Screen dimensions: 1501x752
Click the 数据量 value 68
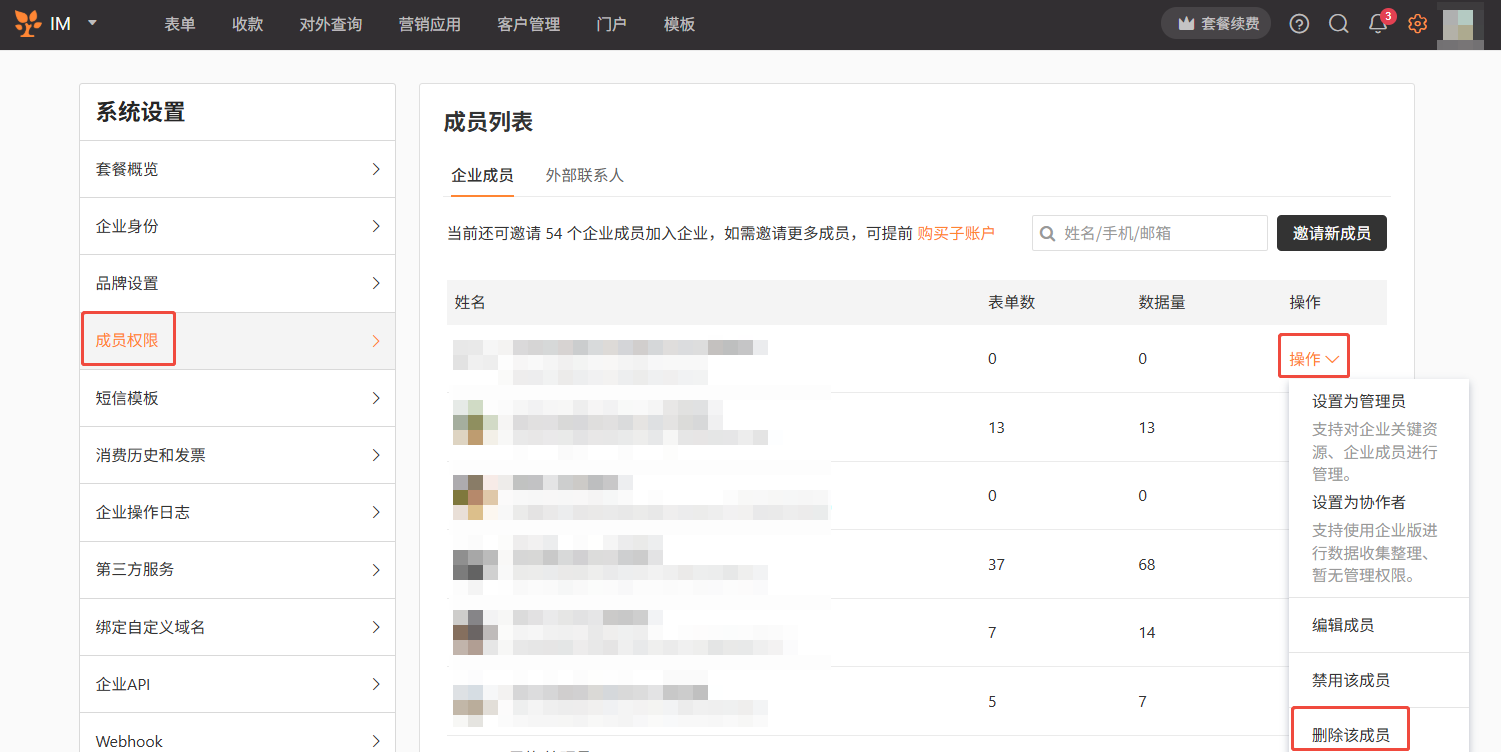[x=1147, y=565]
